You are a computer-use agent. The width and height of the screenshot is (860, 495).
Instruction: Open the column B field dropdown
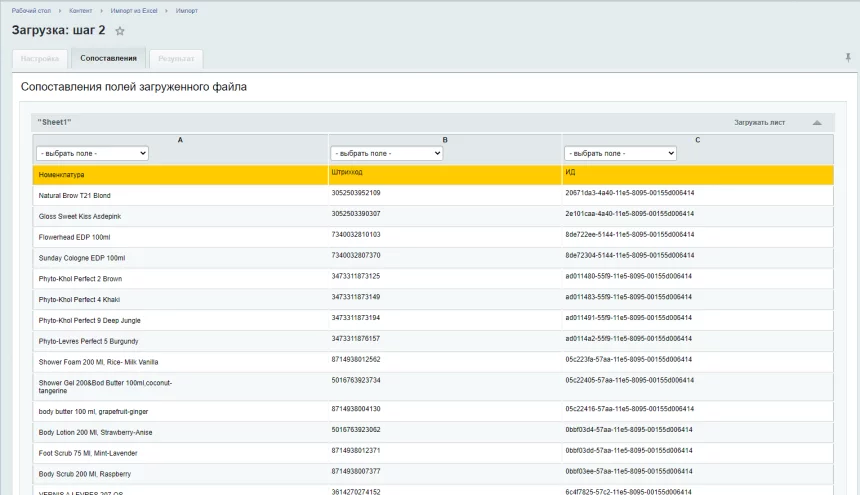point(386,153)
